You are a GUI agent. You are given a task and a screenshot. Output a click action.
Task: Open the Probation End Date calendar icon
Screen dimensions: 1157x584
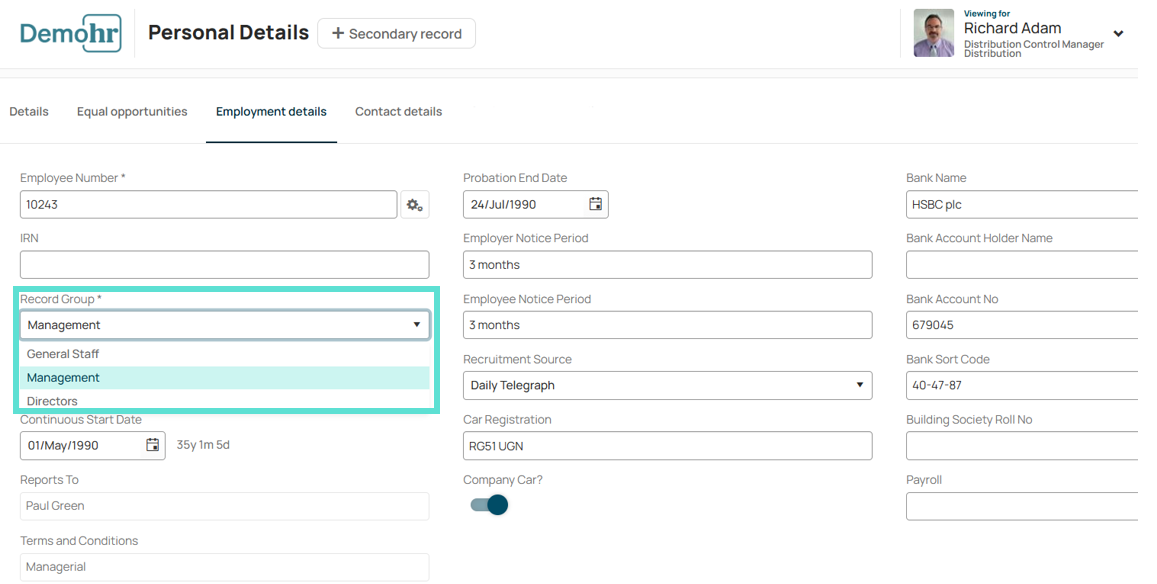[x=595, y=205]
